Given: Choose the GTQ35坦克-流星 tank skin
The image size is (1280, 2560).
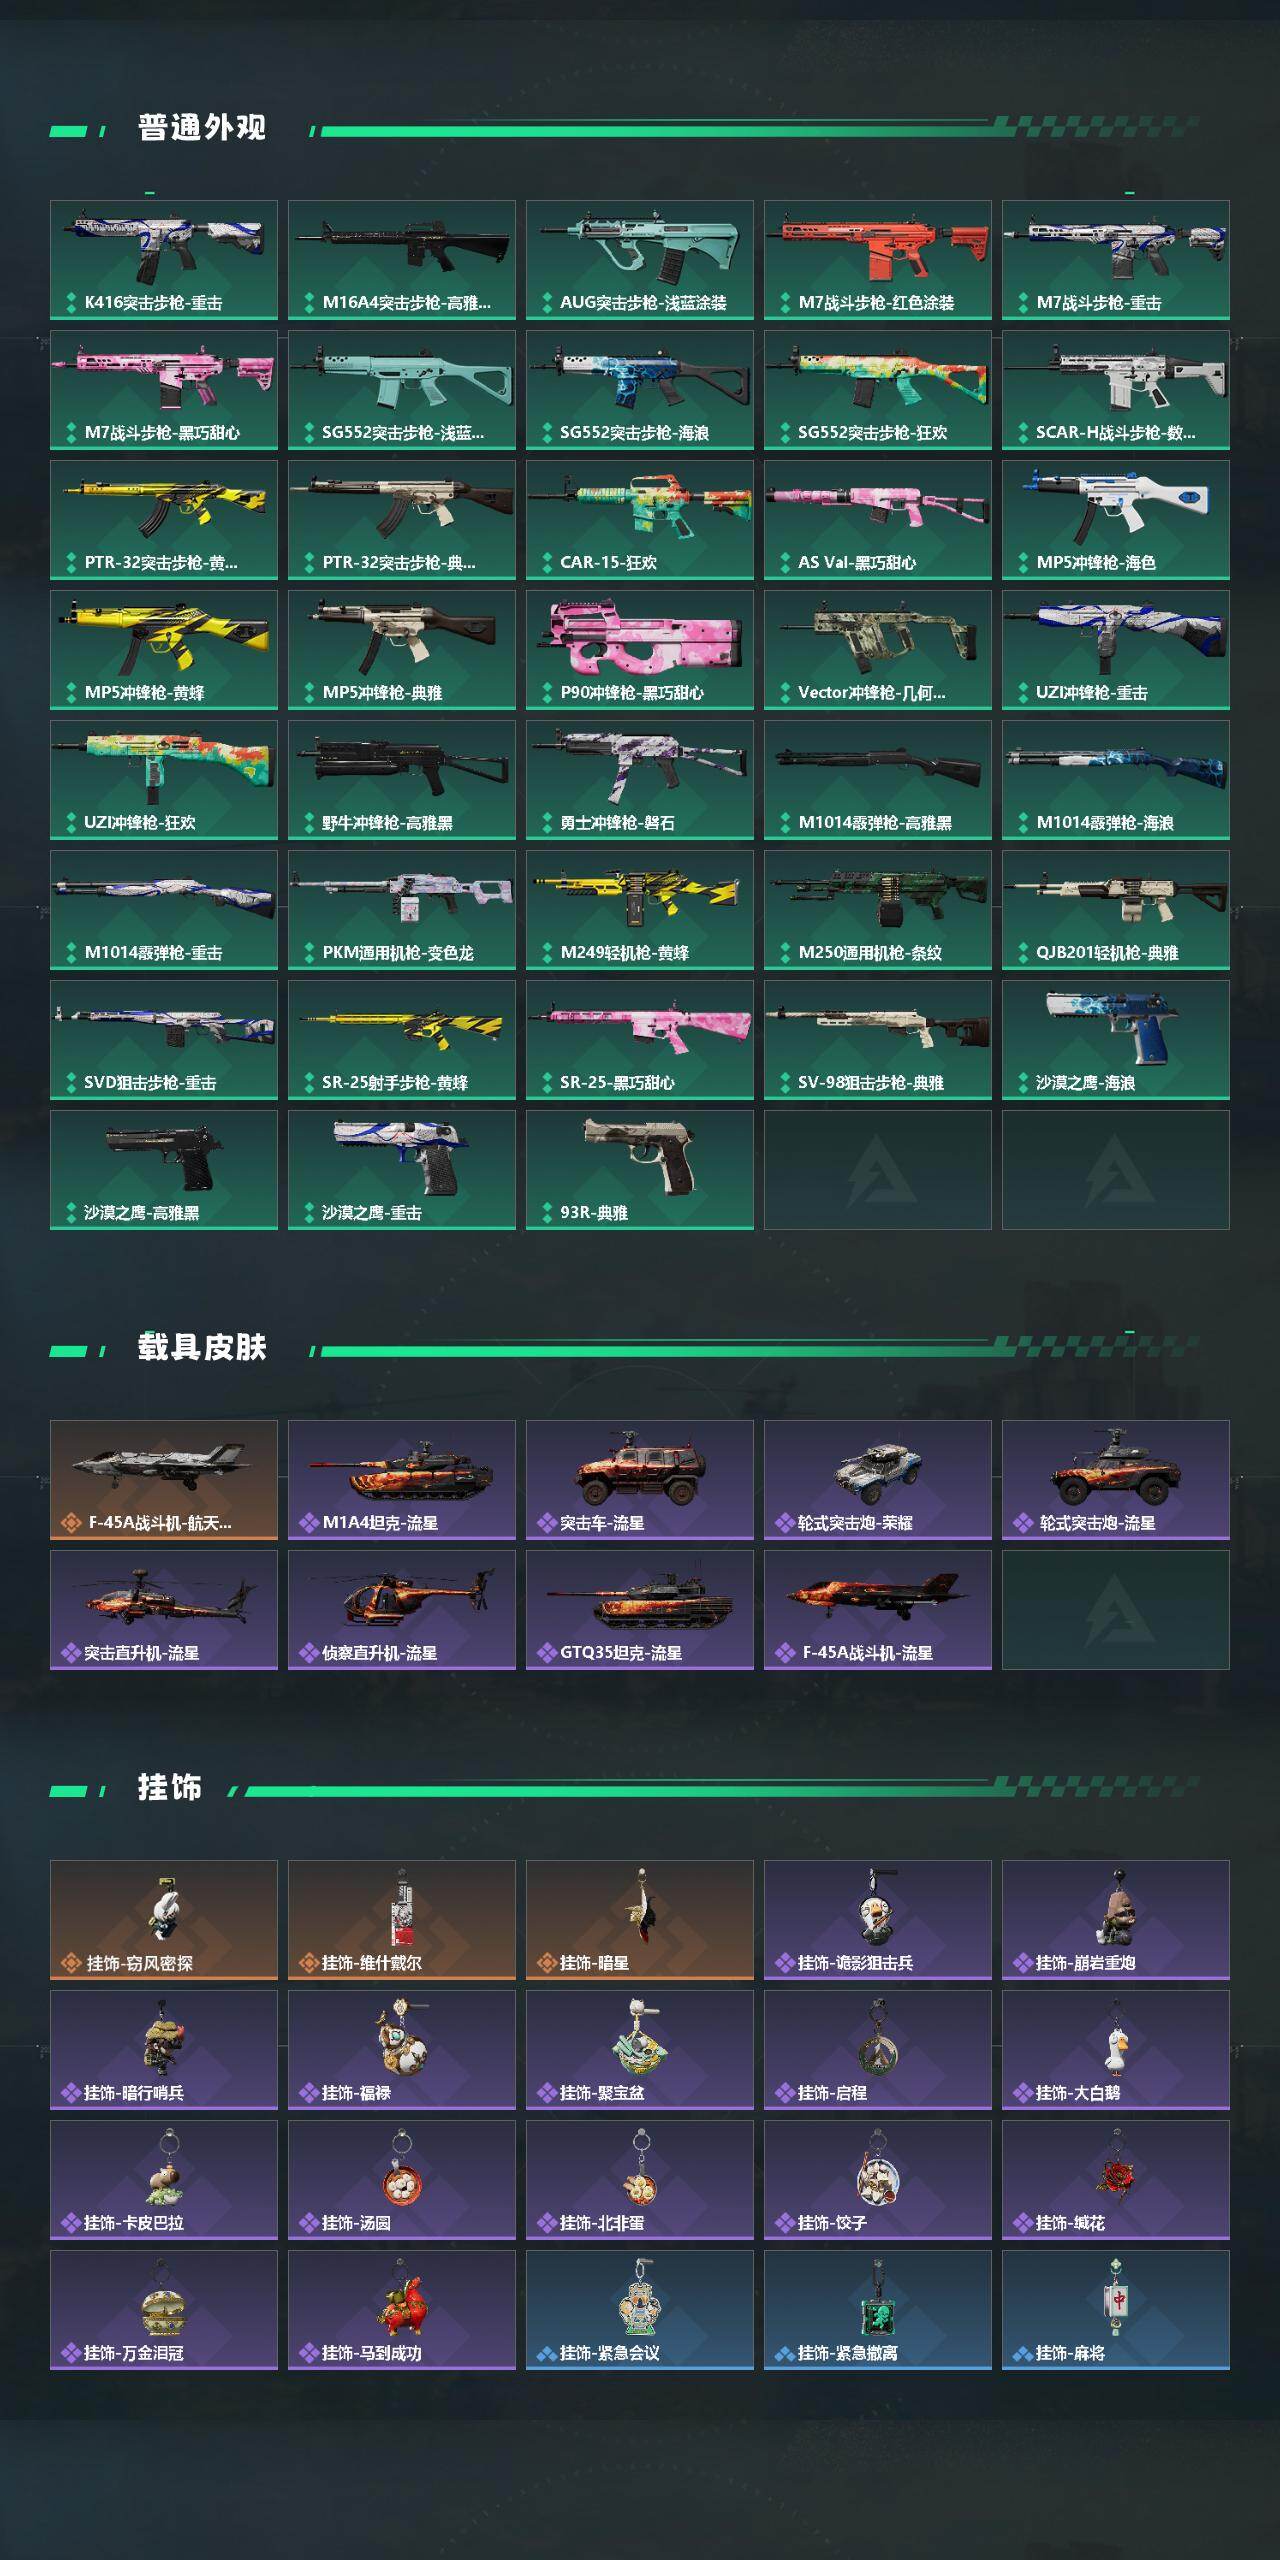Looking at the screenshot, I should tap(640, 1610).
